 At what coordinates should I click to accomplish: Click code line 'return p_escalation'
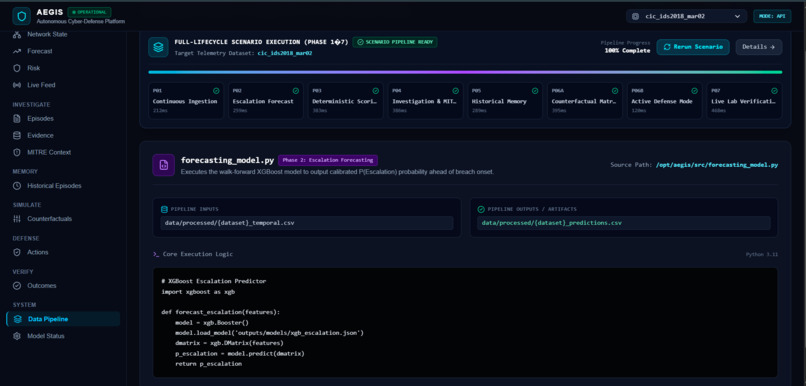click(x=208, y=364)
